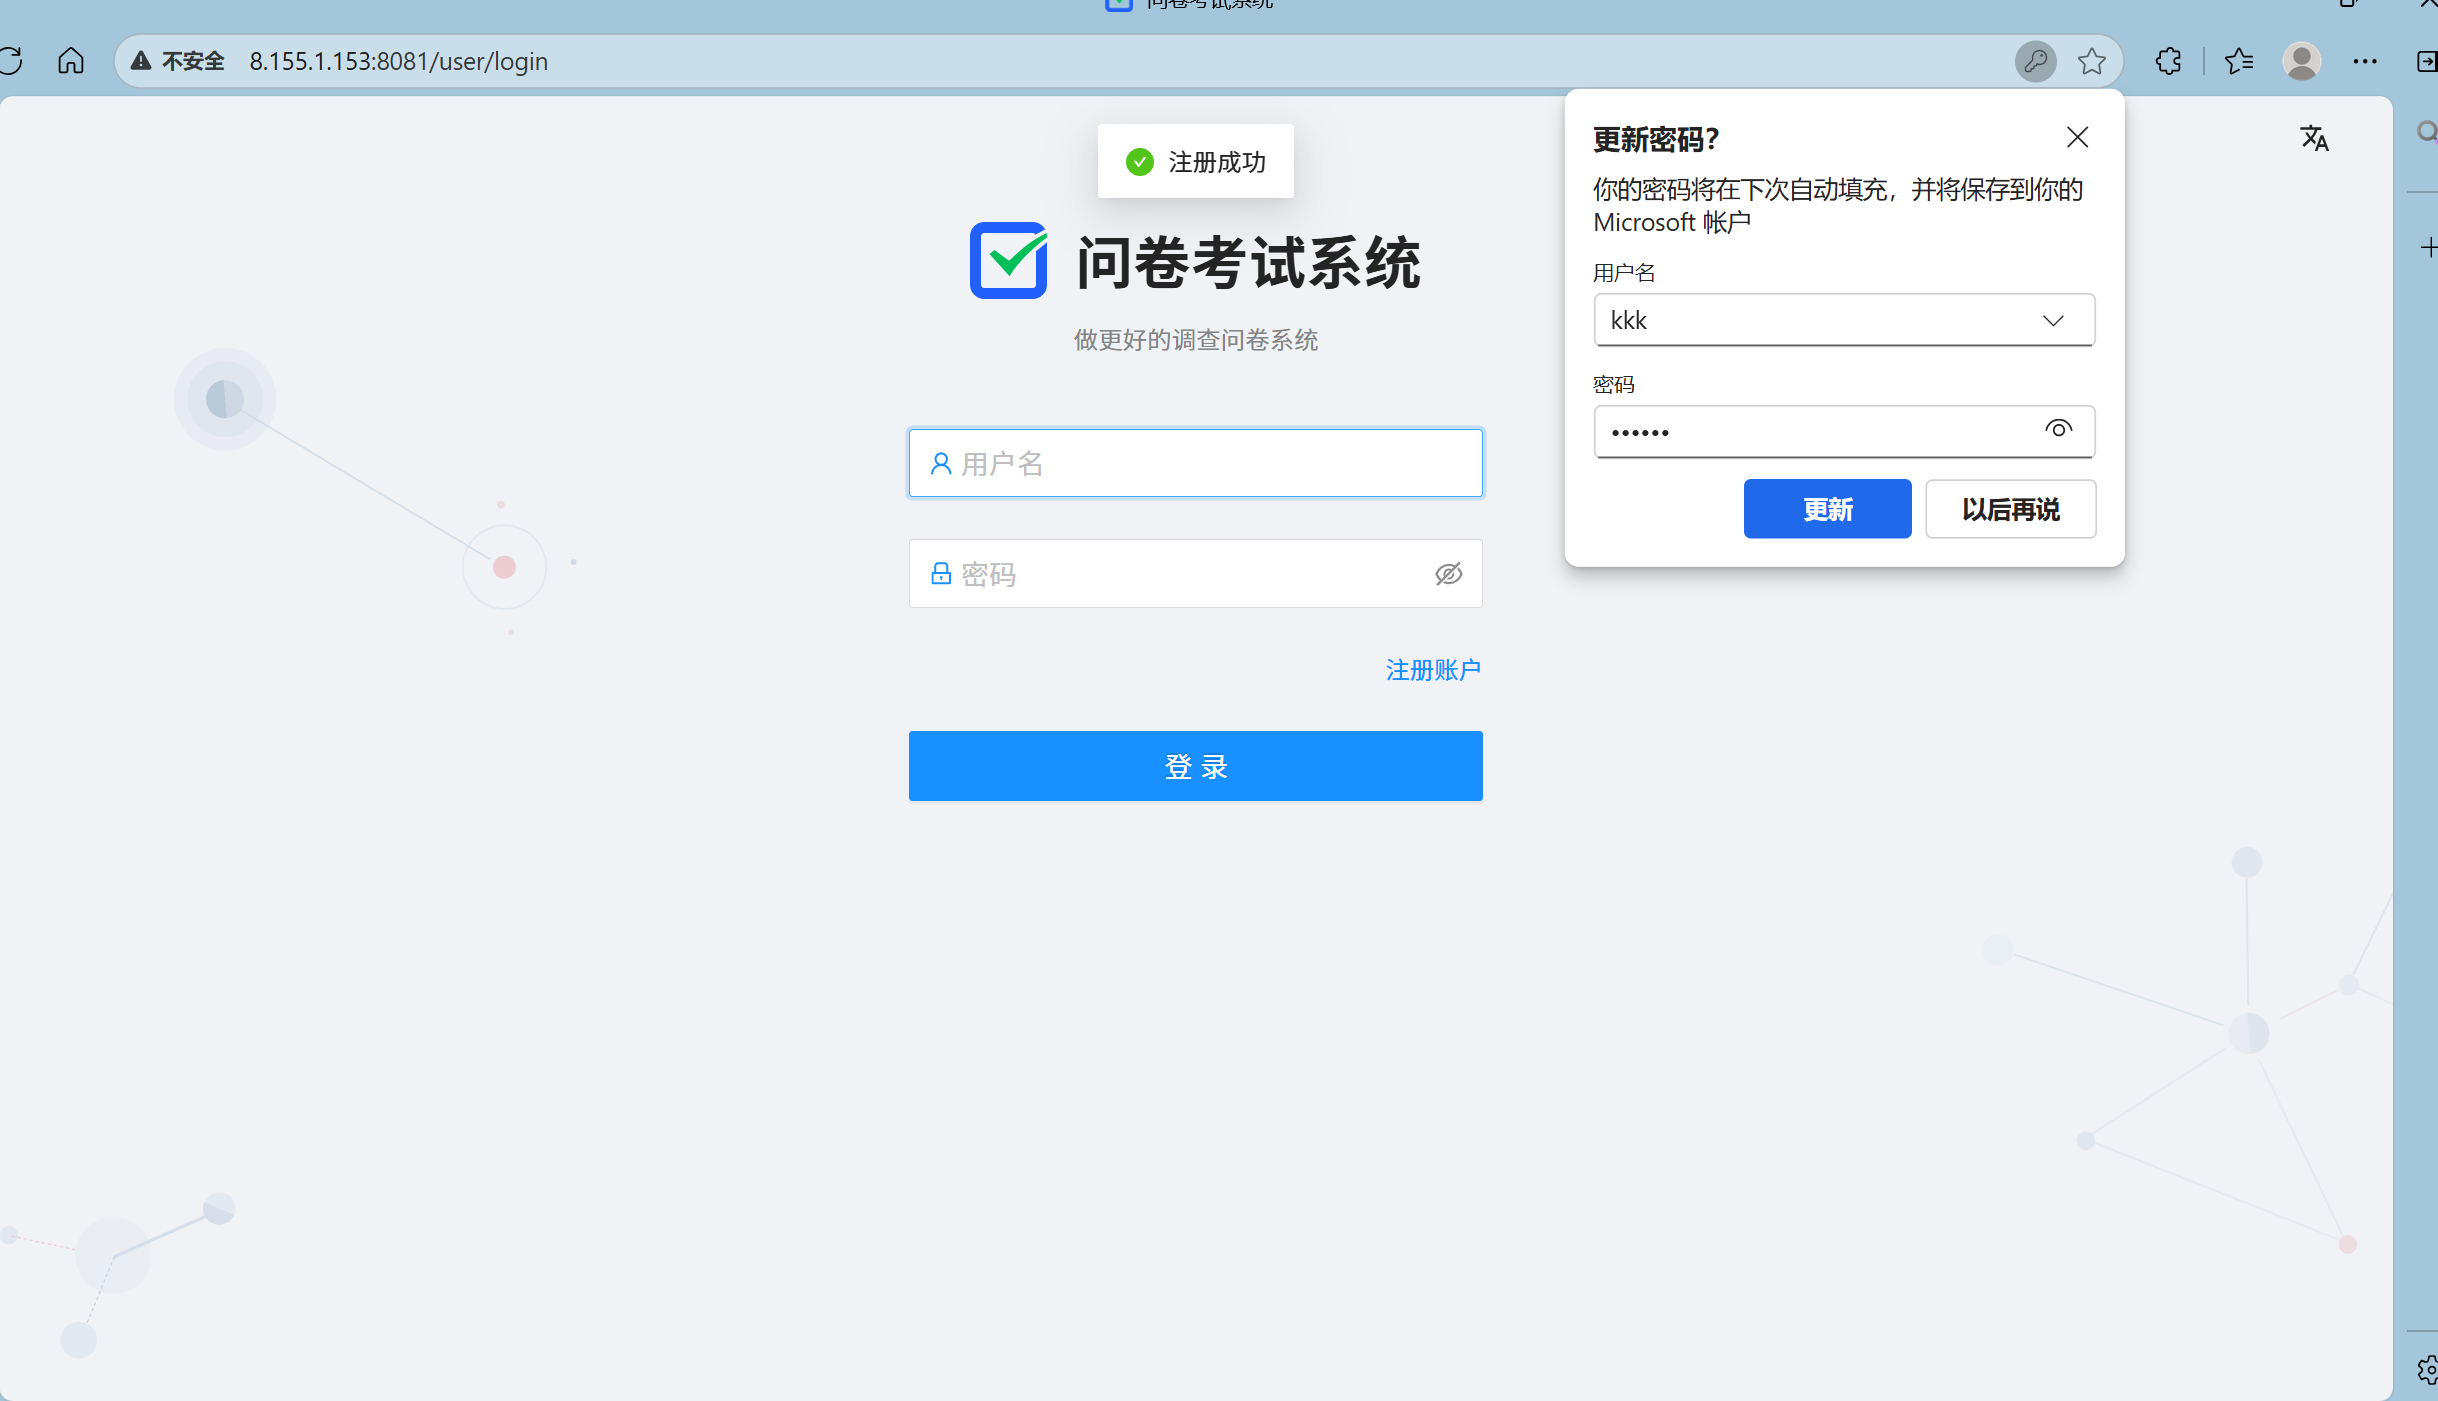Viewport: 2438px width, 1401px height.
Task: Toggle login password visibility eye icon
Action: tap(1448, 574)
